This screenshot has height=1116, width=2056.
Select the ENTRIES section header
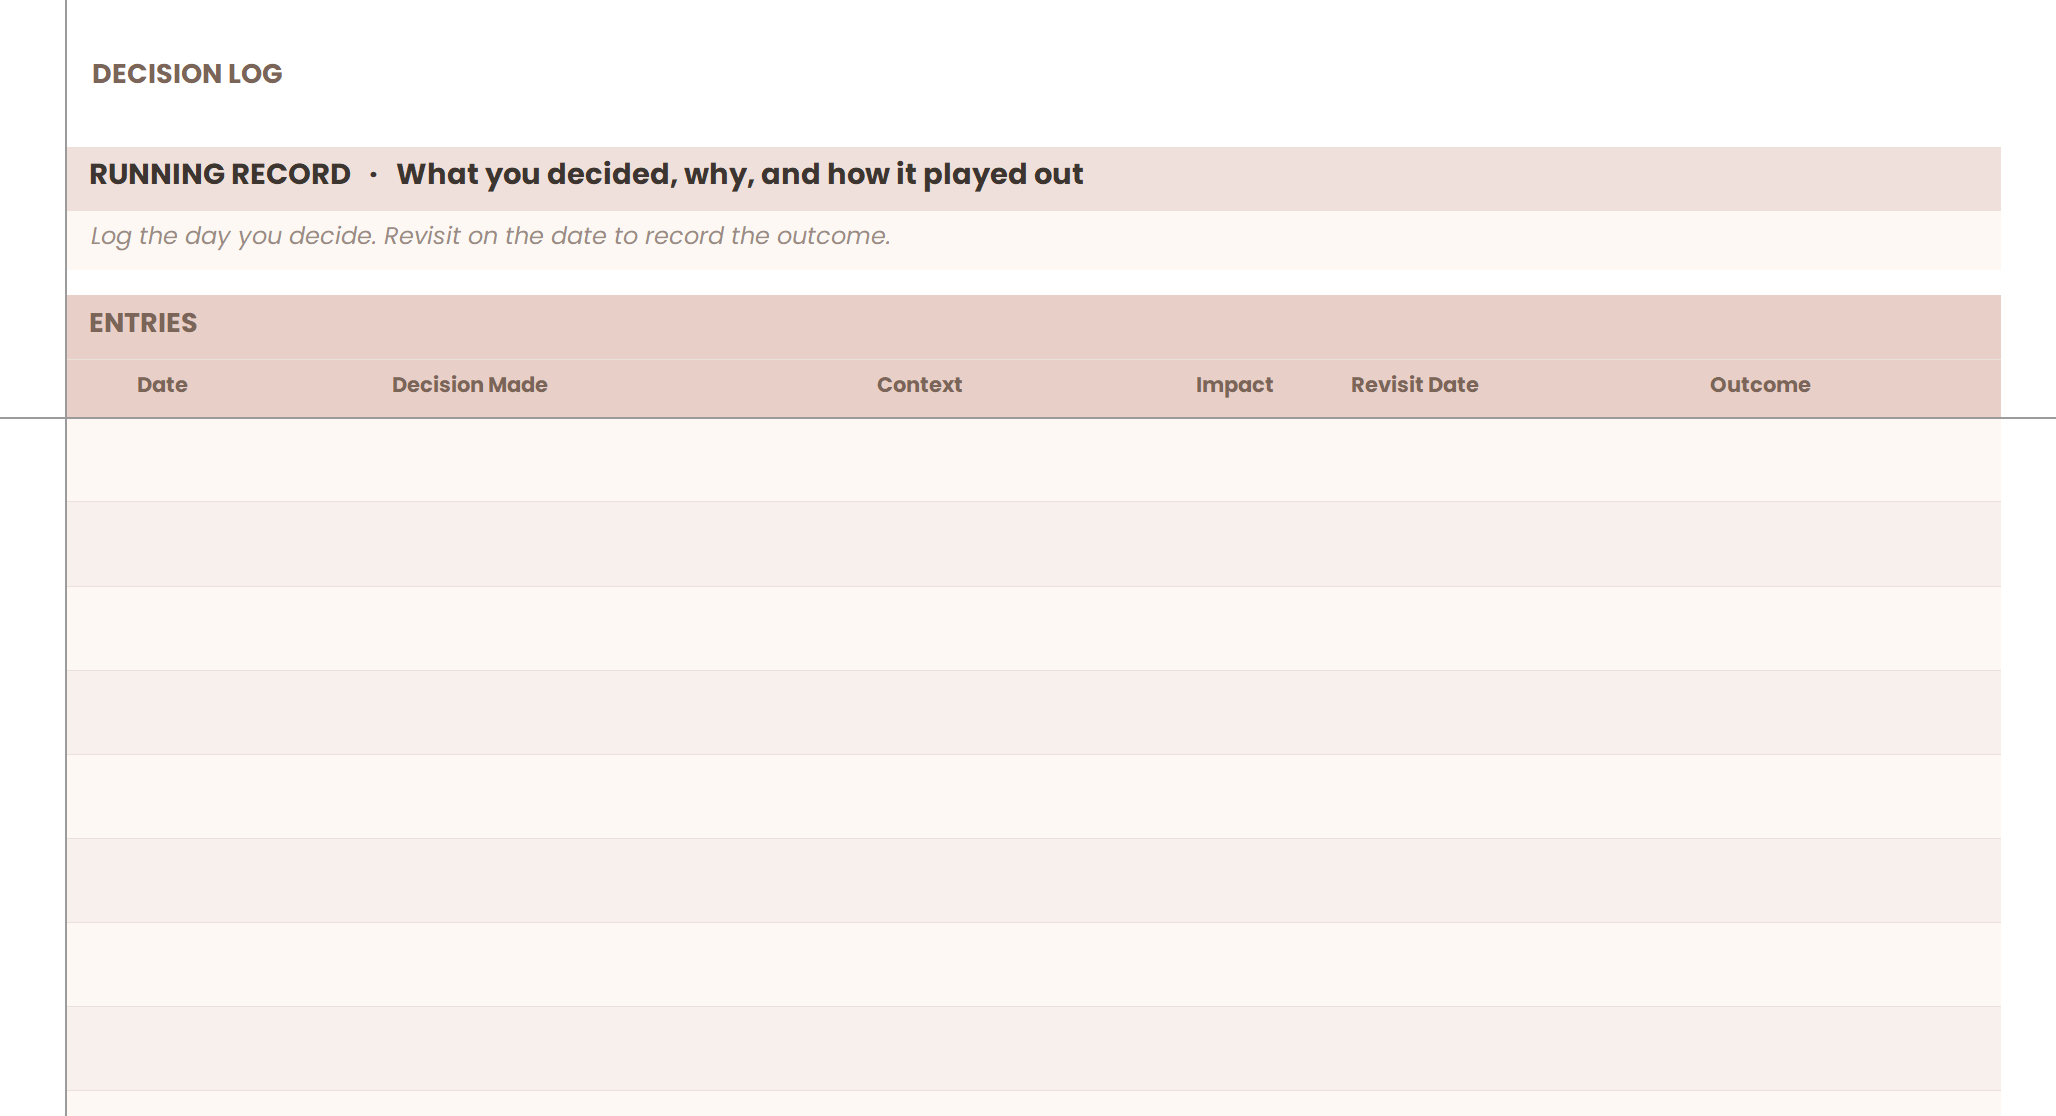[x=143, y=323]
